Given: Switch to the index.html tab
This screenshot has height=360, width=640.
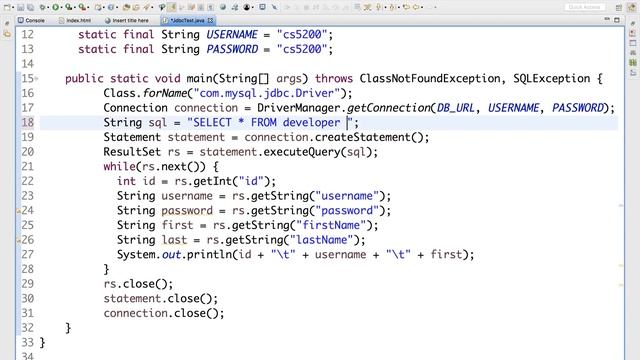Looking at the screenshot, I should (x=75, y=20).
